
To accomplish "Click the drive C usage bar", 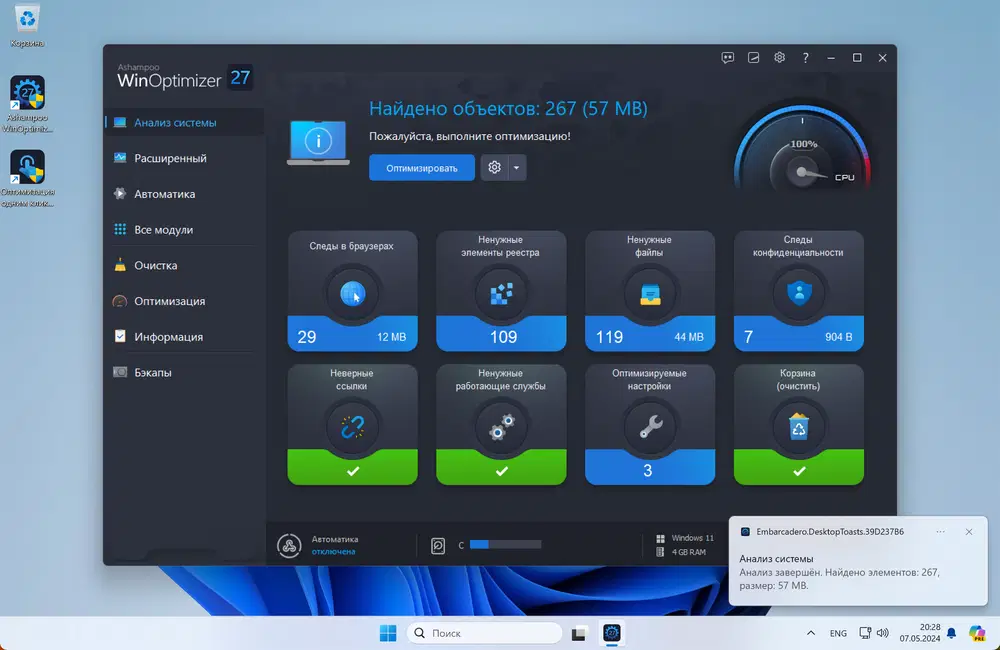I will point(506,545).
